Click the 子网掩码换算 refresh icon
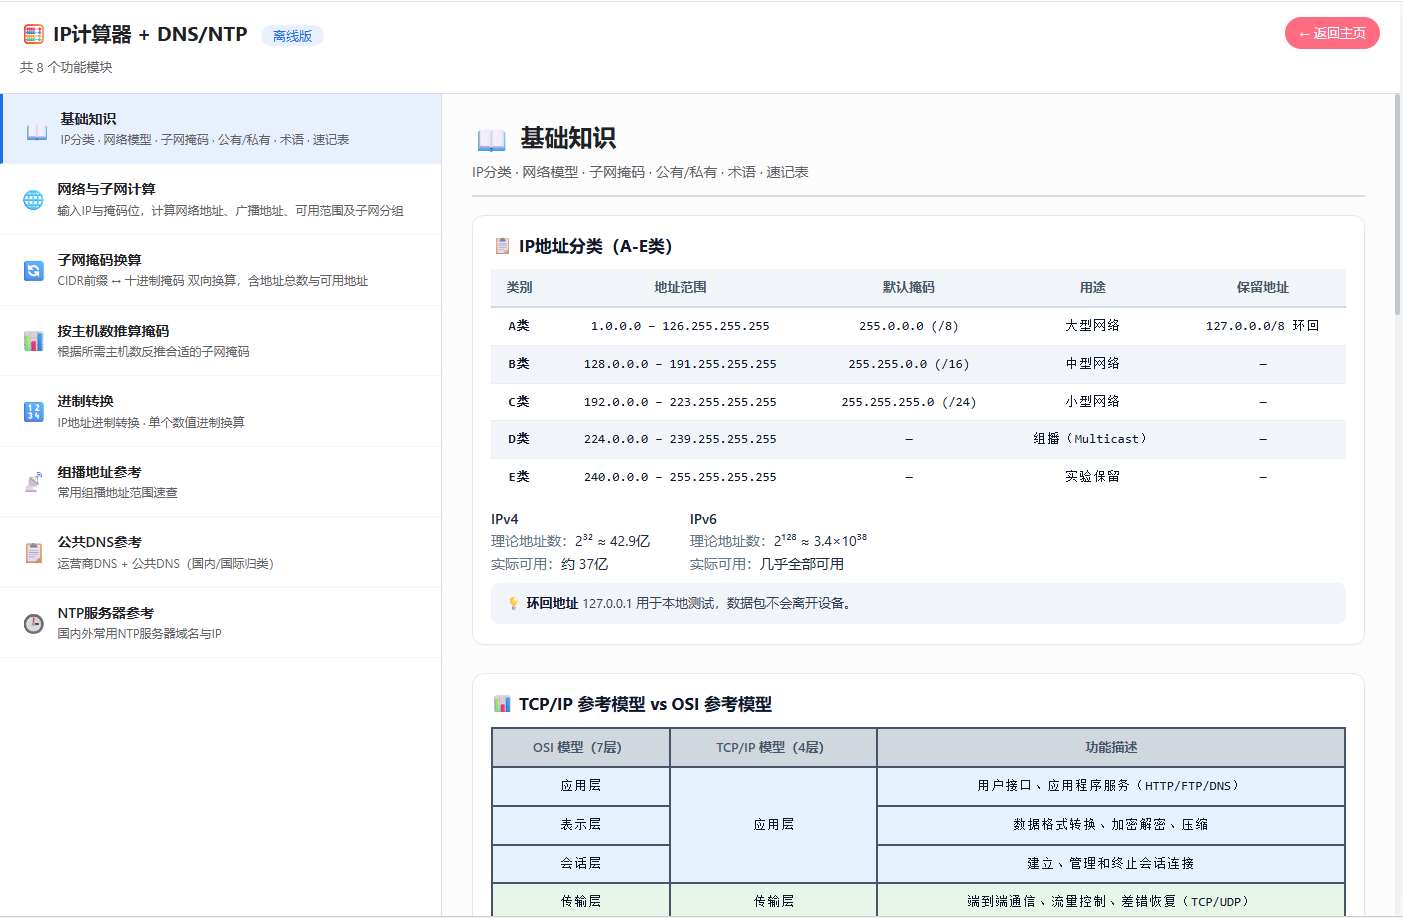This screenshot has height=919, width=1403. click(x=34, y=270)
